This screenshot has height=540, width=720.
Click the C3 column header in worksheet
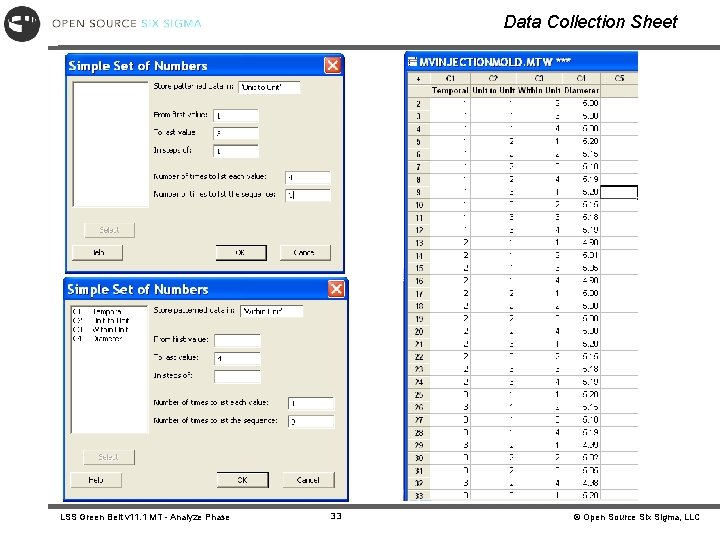coord(539,79)
